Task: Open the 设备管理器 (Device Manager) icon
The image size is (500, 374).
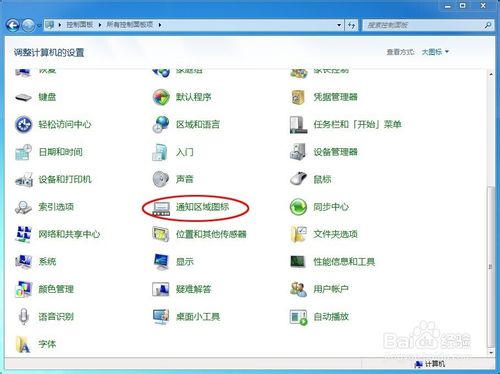Action: click(x=298, y=152)
